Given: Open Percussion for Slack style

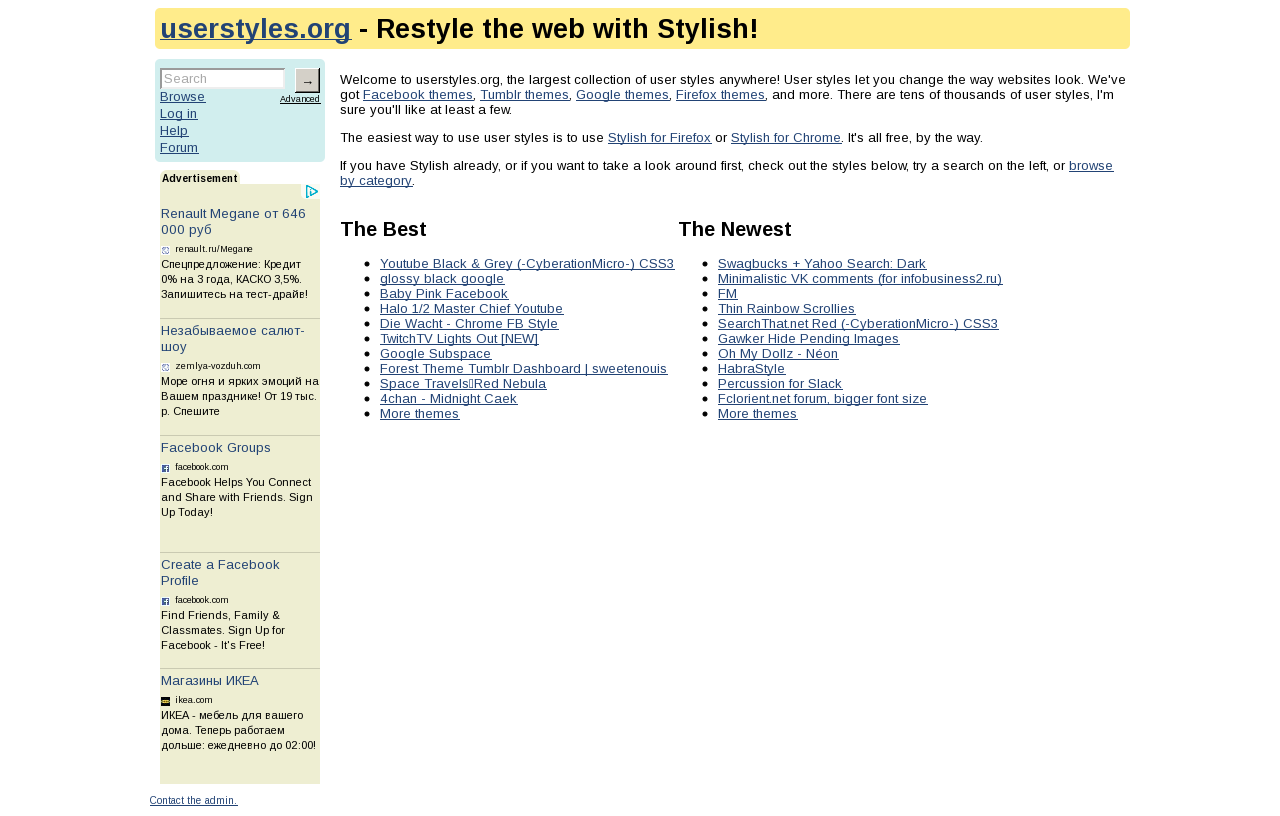Looking at the screenshot, I should 780,384.
